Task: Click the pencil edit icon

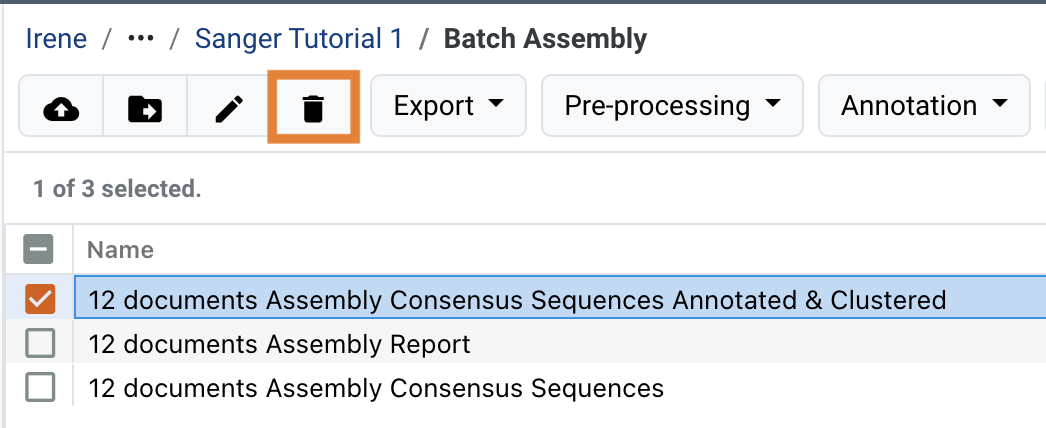Action: [229, 108]
